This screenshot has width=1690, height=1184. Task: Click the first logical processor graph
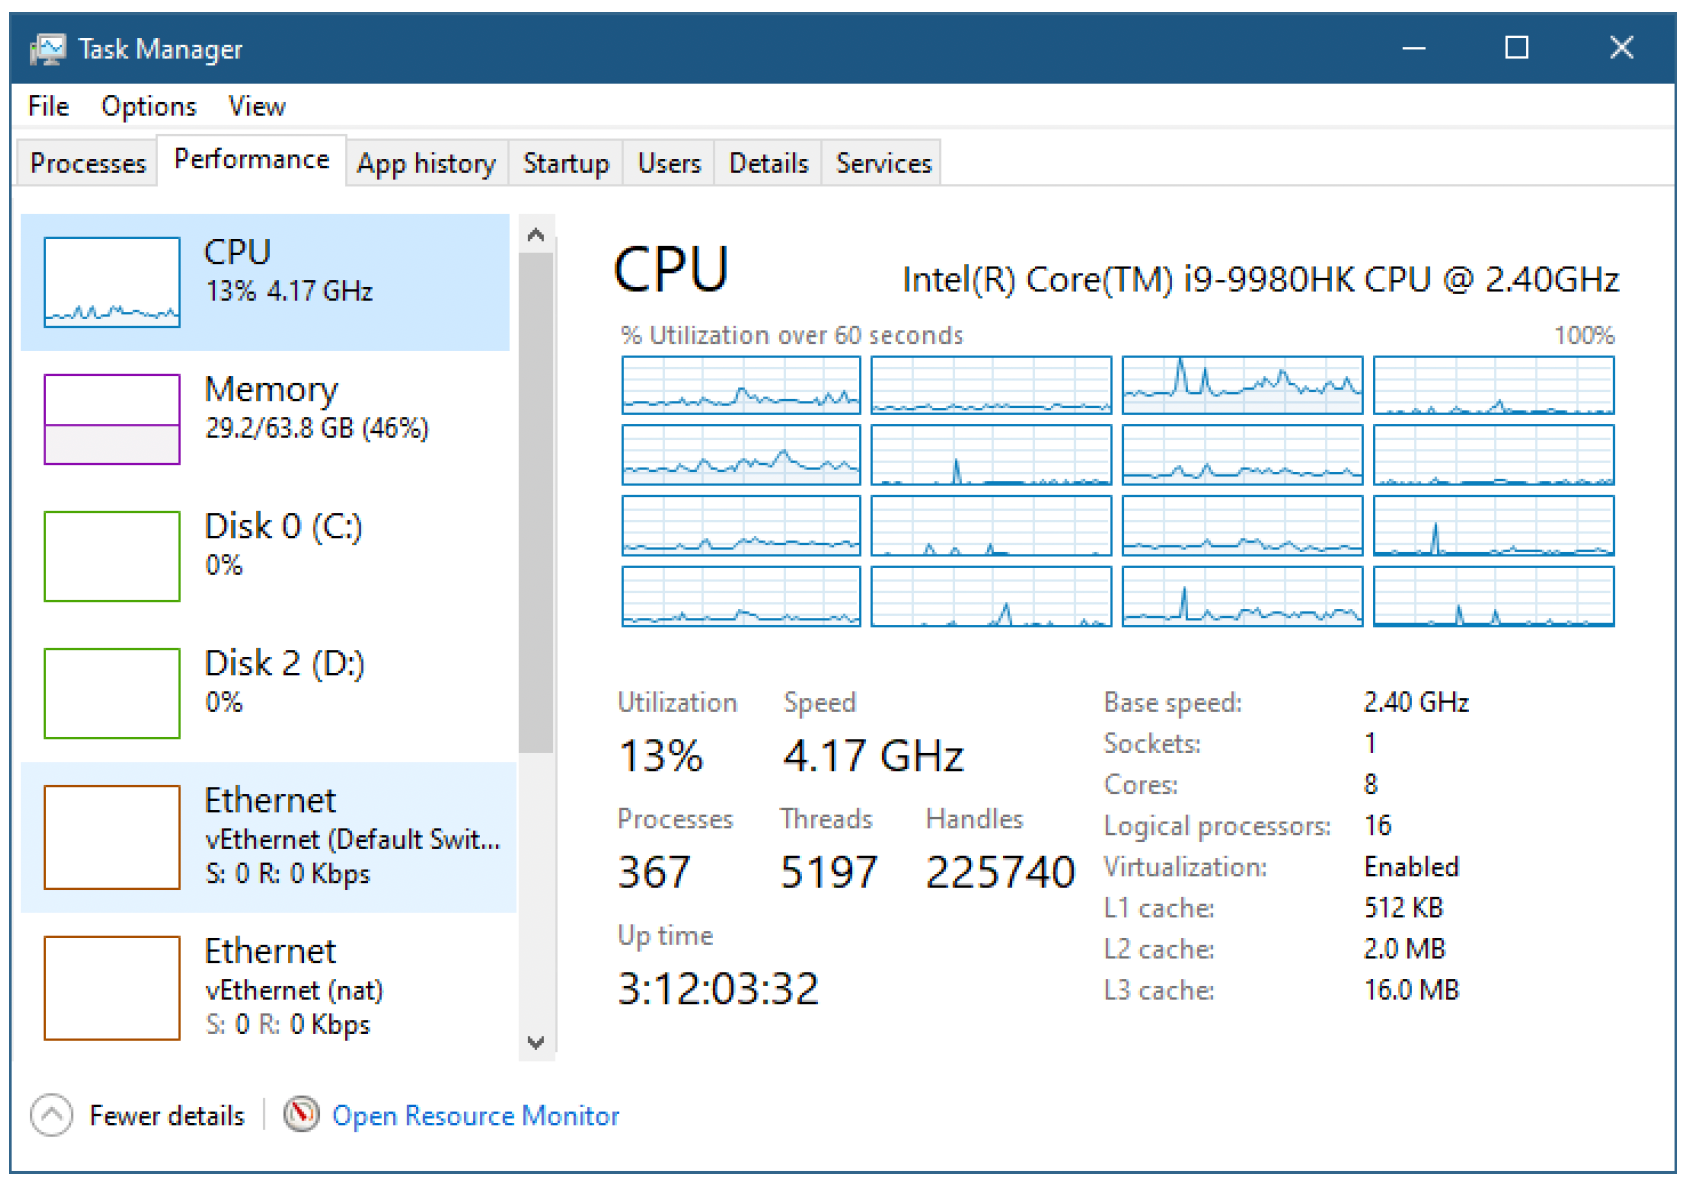(x=741, y=385)
